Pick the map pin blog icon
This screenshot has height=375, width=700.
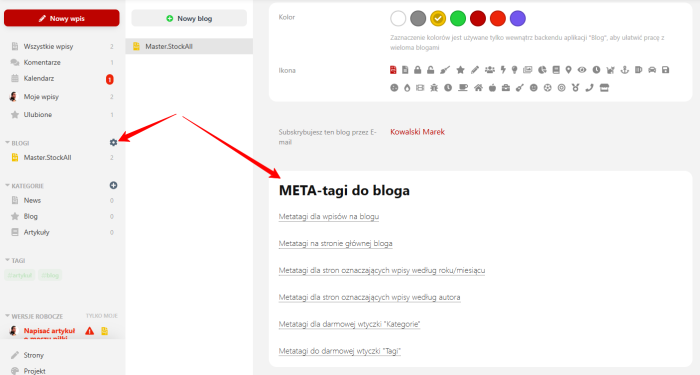[568, 70]
